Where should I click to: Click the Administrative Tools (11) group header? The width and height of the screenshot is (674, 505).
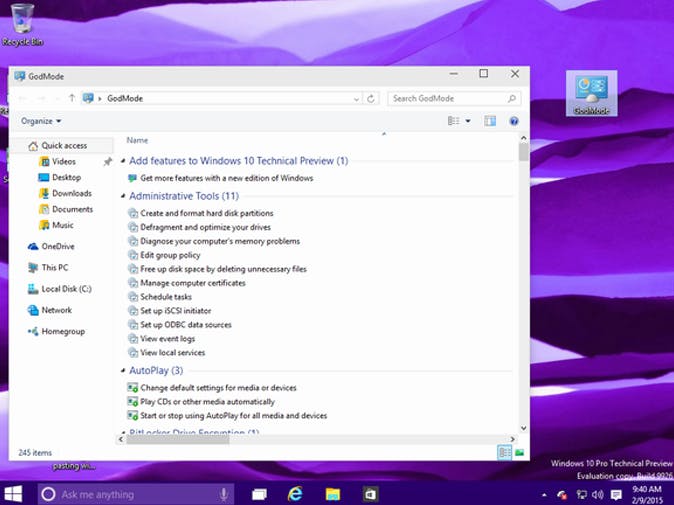click(184, 196)
